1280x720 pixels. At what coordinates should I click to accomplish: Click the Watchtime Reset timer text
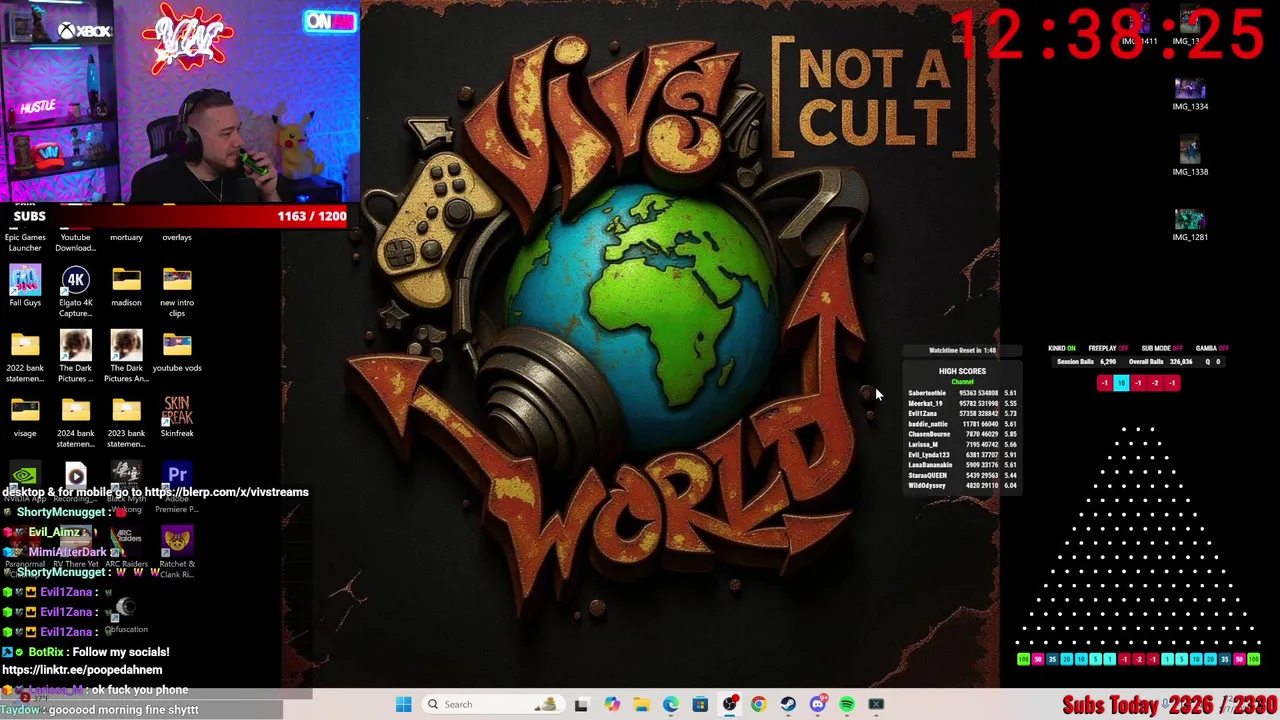pyautogui.click(x=962, y=350)
